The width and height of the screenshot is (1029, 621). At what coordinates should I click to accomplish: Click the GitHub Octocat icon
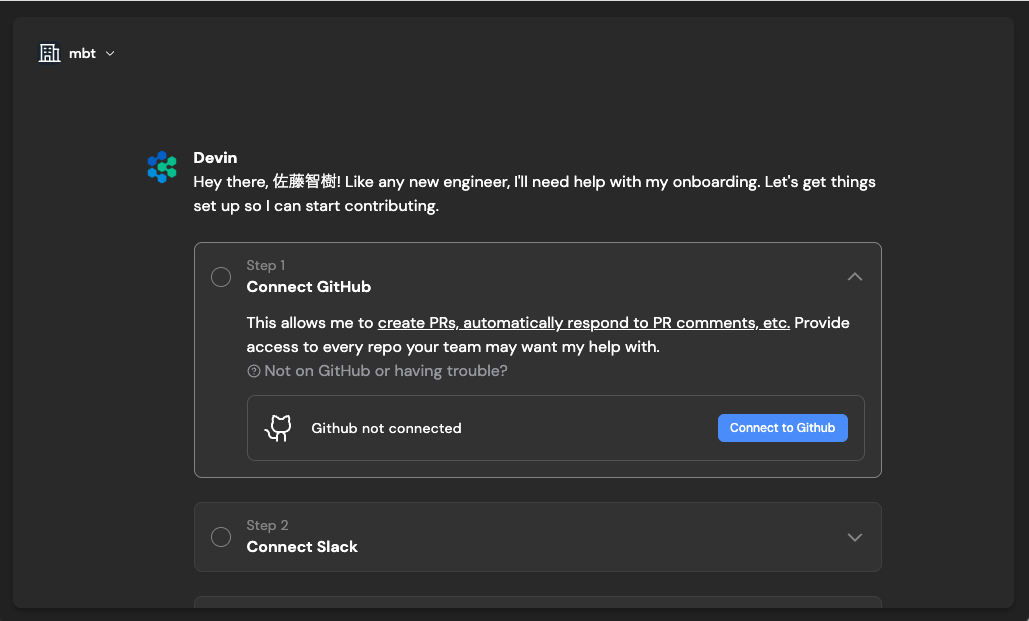278,428
